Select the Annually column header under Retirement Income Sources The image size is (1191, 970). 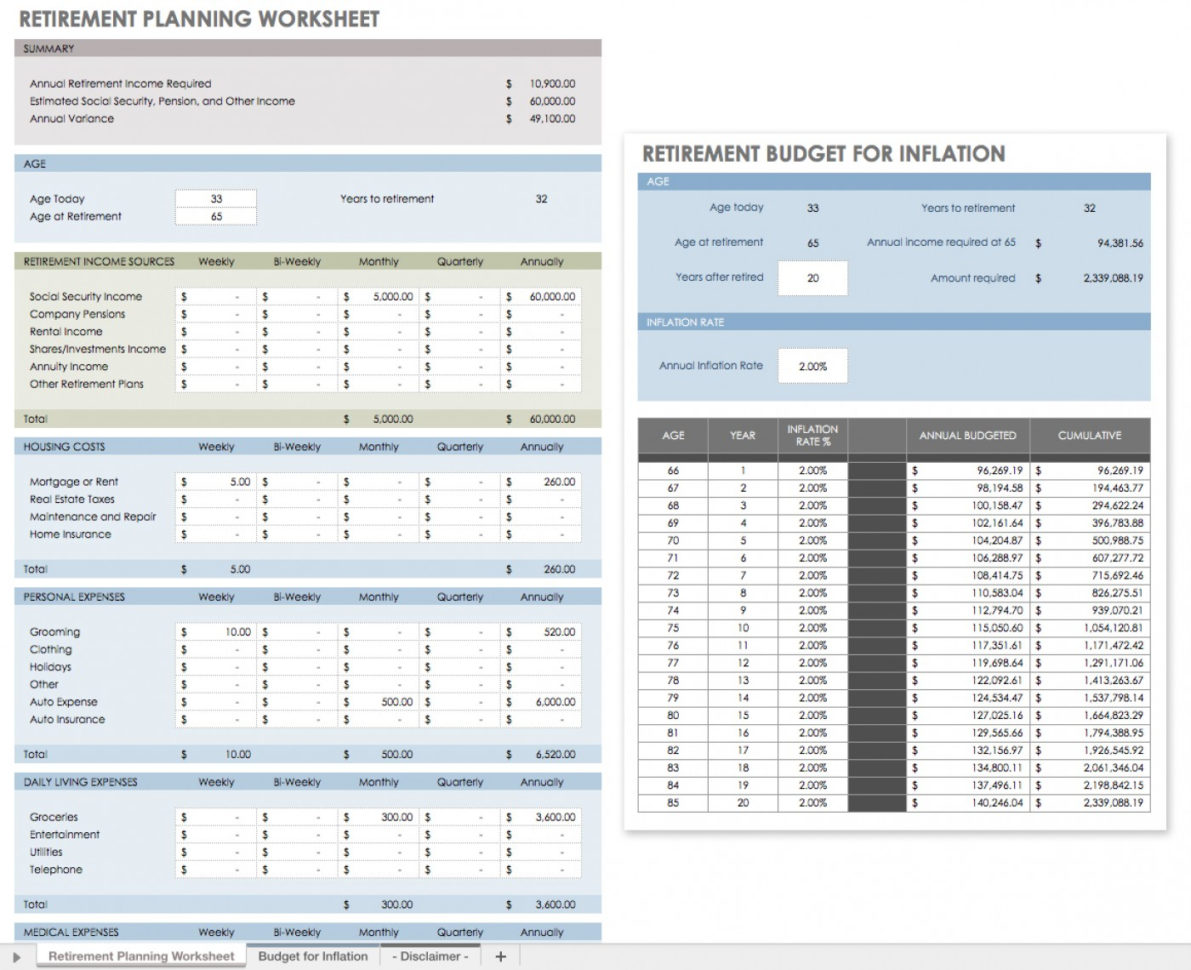point(541,261)
